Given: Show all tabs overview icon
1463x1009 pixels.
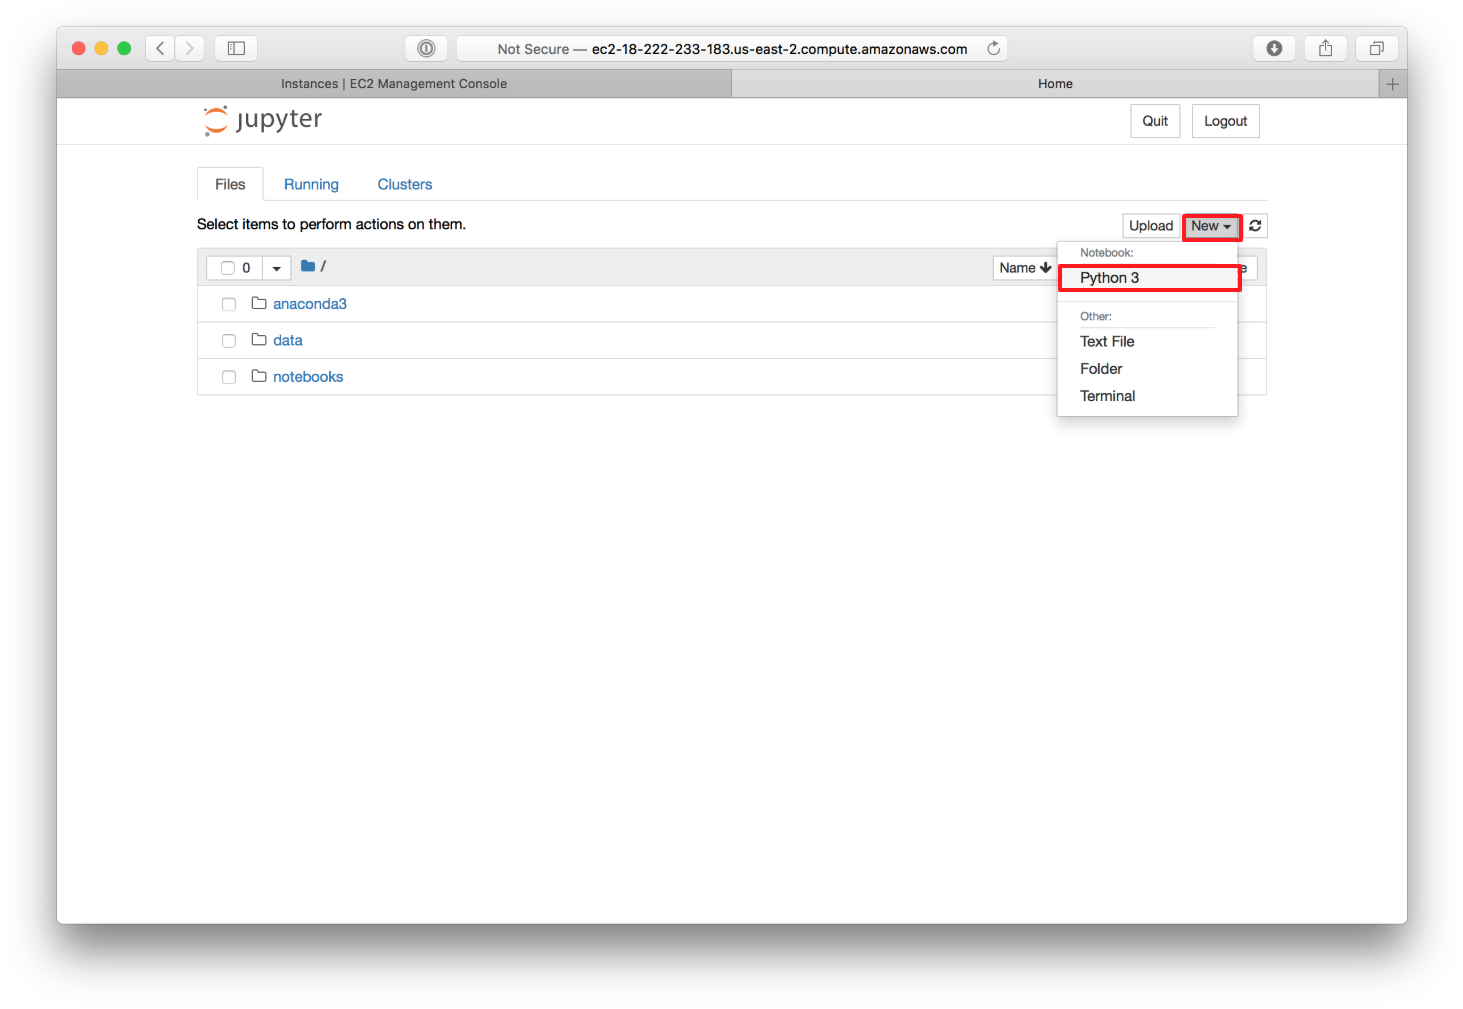Looking at the screenshot, I should pyautogui.click(x=1376, y=48).
